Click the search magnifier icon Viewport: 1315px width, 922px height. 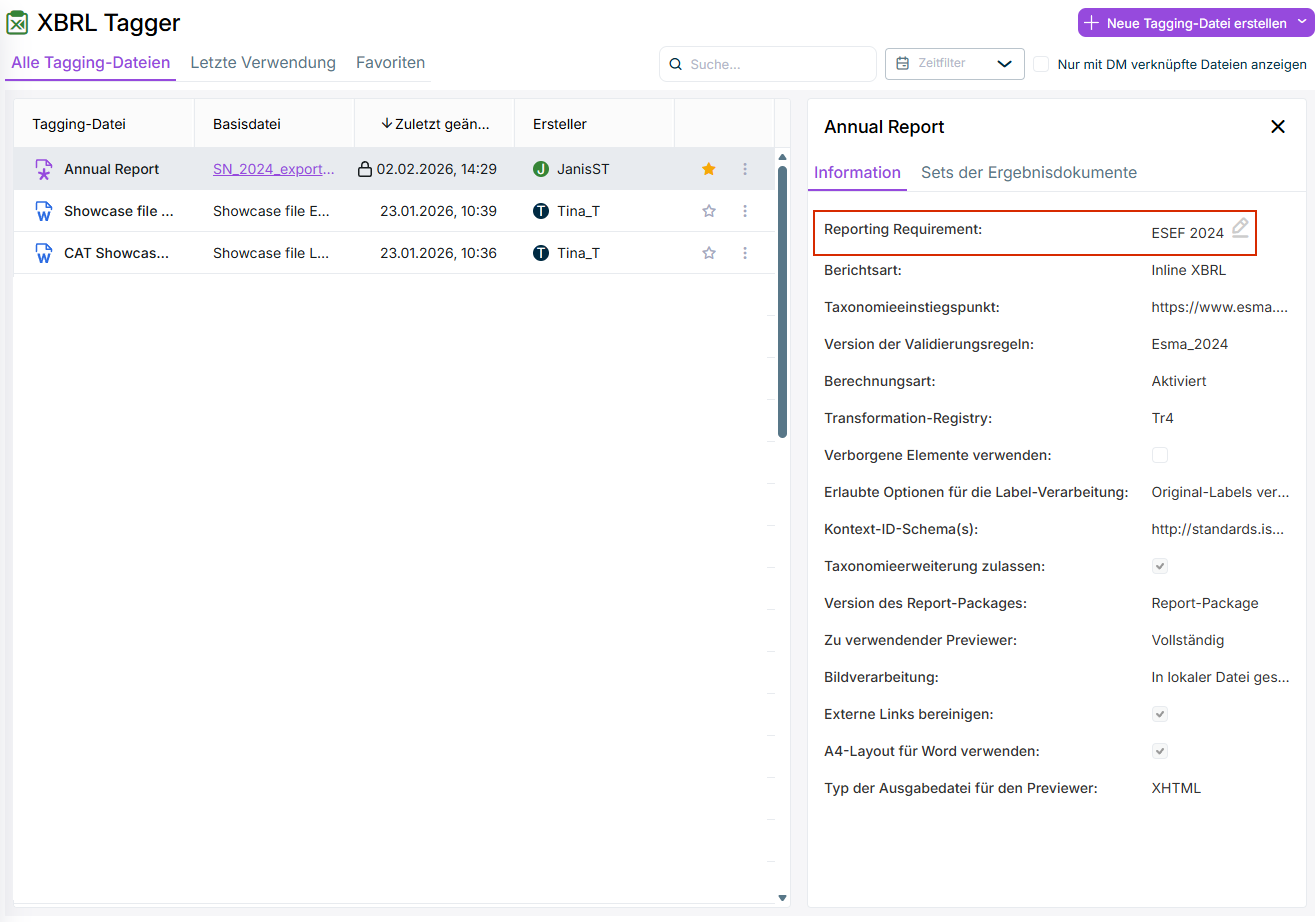(676, 64)
